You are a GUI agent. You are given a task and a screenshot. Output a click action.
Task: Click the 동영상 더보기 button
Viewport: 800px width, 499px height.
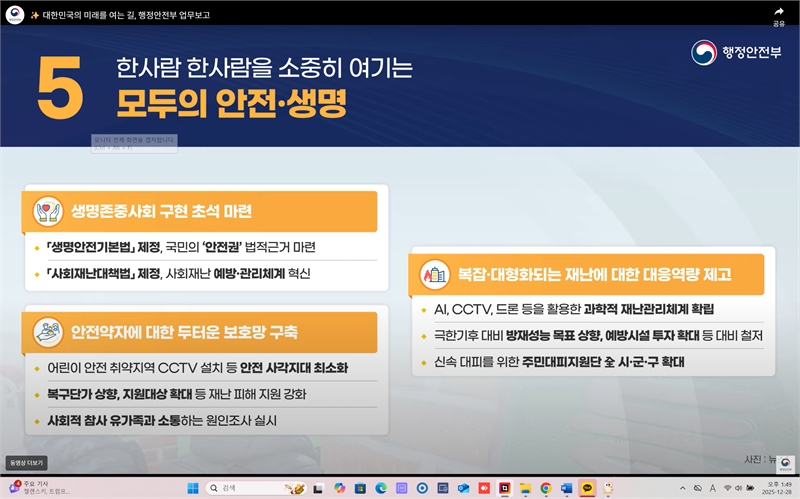click(x=24, y=463)
